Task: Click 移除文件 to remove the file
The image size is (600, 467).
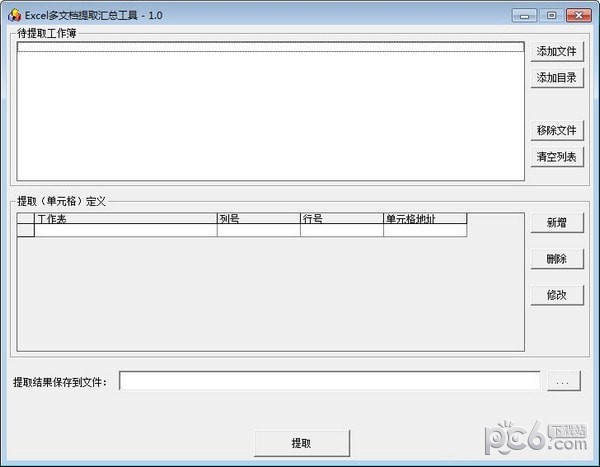Action: click(556, 130)
